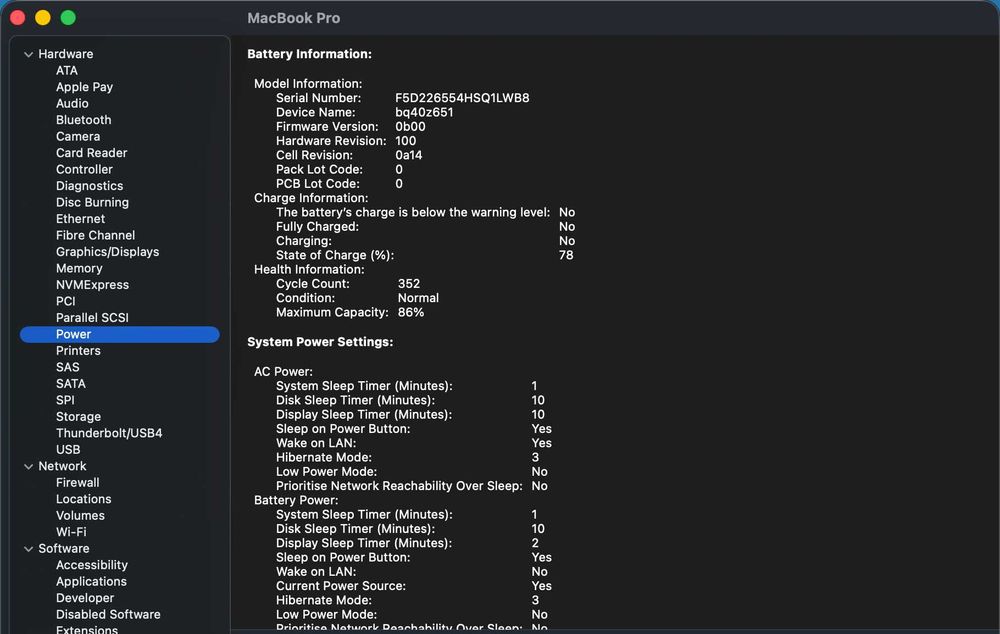Click the Battery Power subsection label
The image size is (1000, 634).
(x=296, y=500)
